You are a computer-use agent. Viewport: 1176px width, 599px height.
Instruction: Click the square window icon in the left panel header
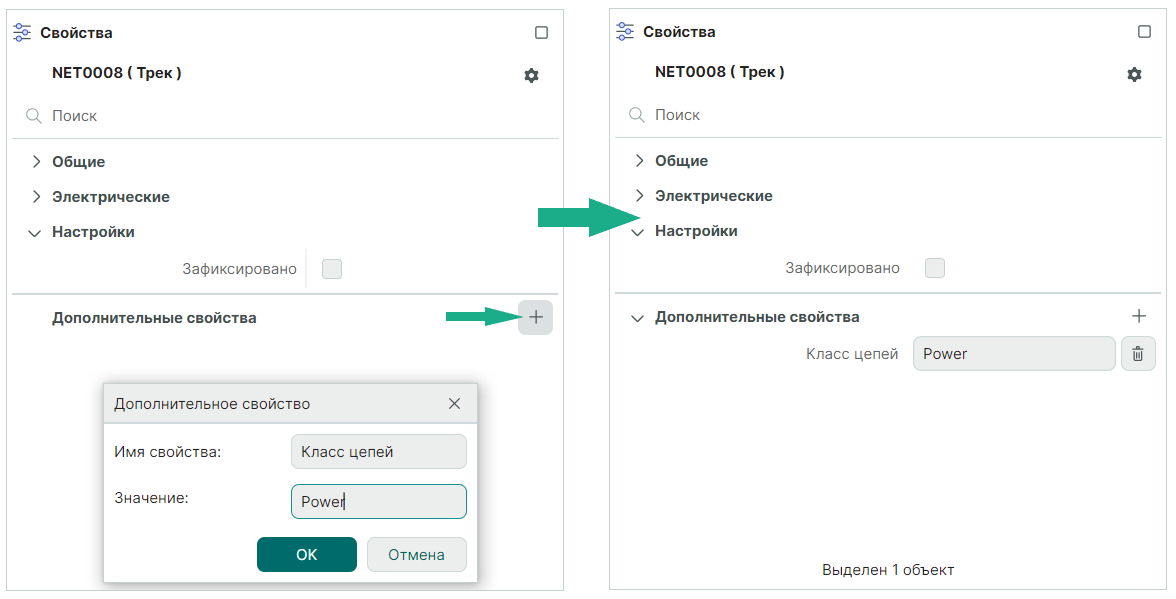click(x=541, y=33)
